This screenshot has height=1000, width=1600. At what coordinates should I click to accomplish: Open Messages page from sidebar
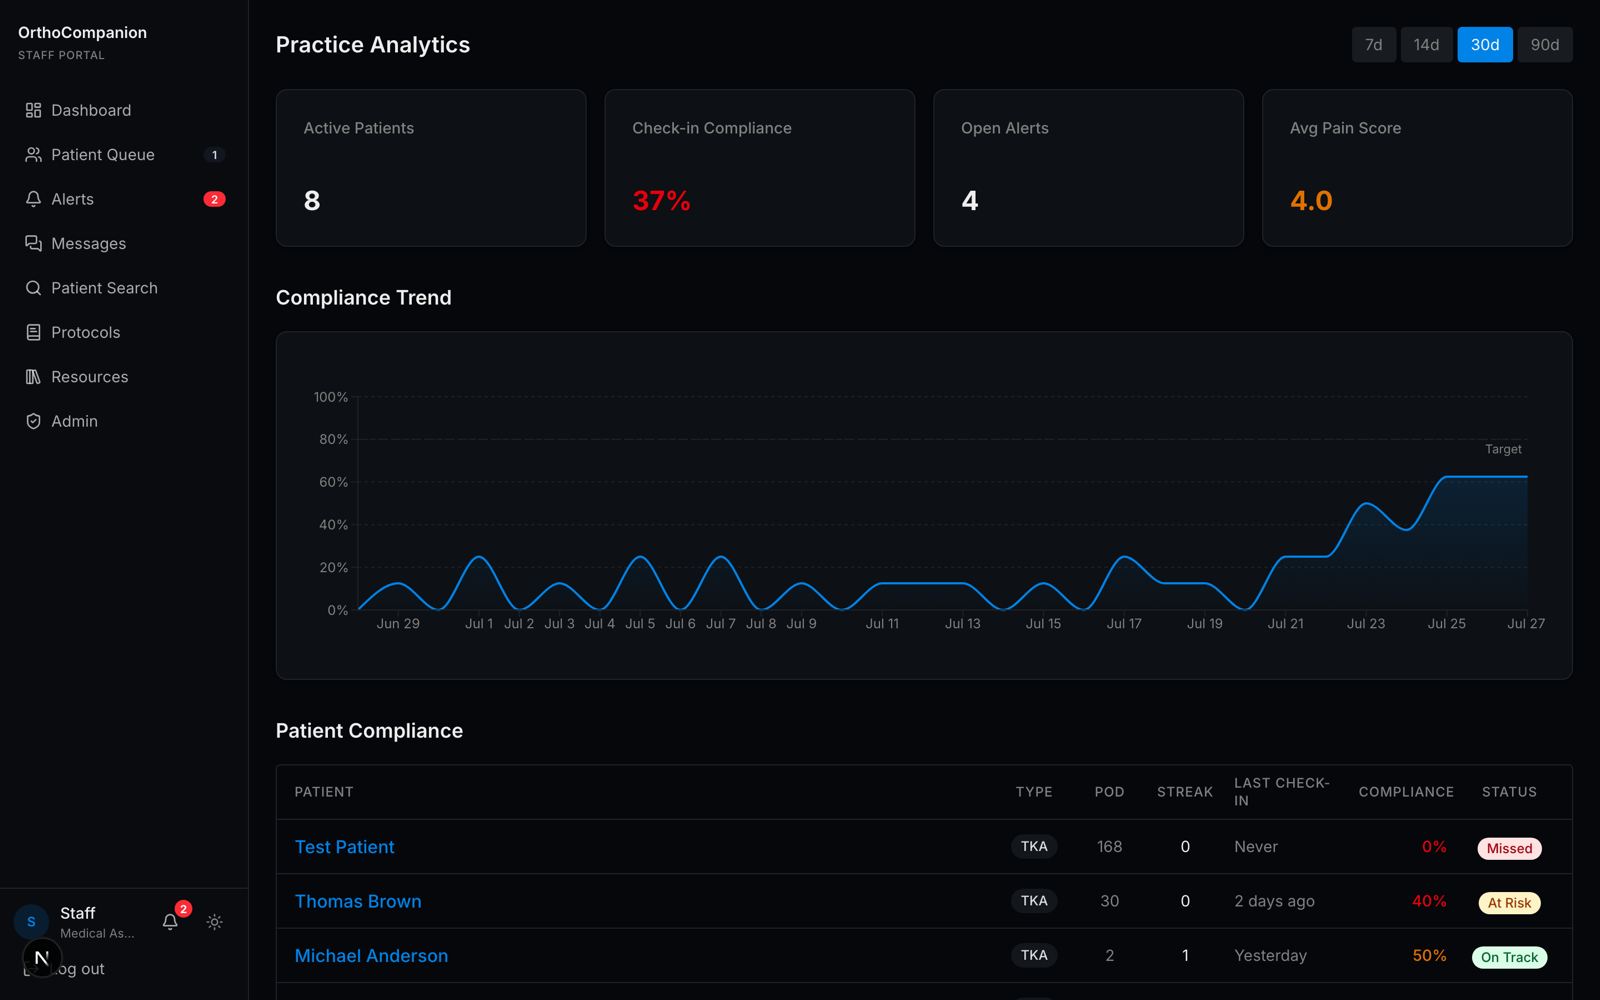pyautogui.click(x=124, y=244)
